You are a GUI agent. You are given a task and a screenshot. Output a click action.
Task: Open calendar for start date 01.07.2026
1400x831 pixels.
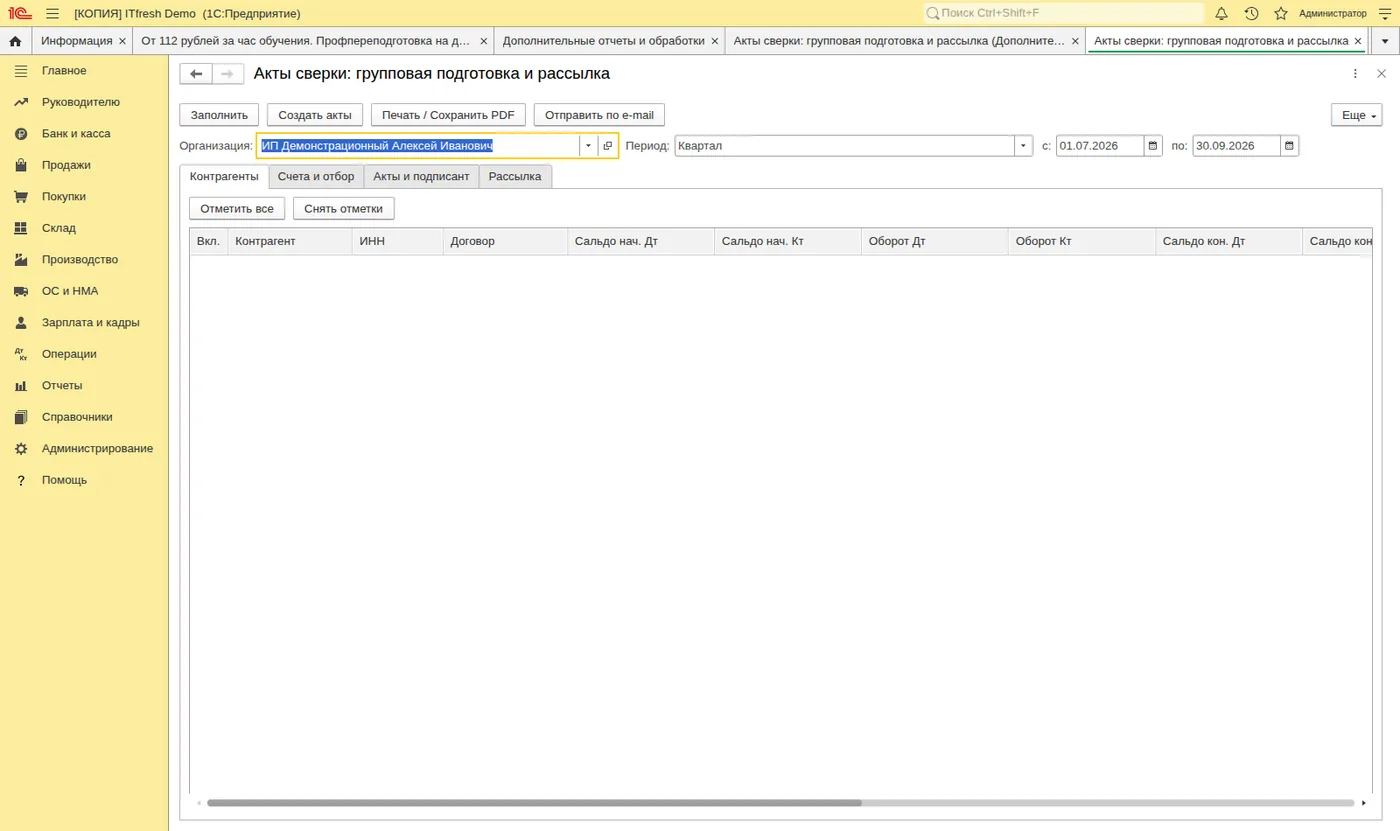[x=1153, y=146]
